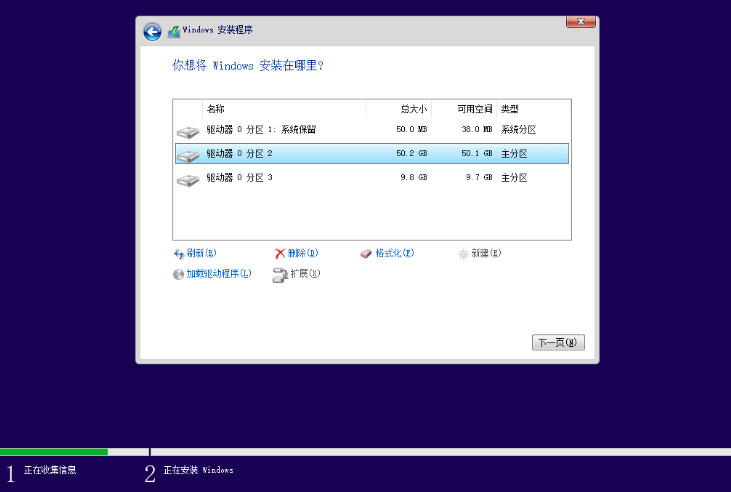The width and height of the screenshot is (731, 492).
Task: Click the Windows setup icon in title bar
Action: [174, 32]
